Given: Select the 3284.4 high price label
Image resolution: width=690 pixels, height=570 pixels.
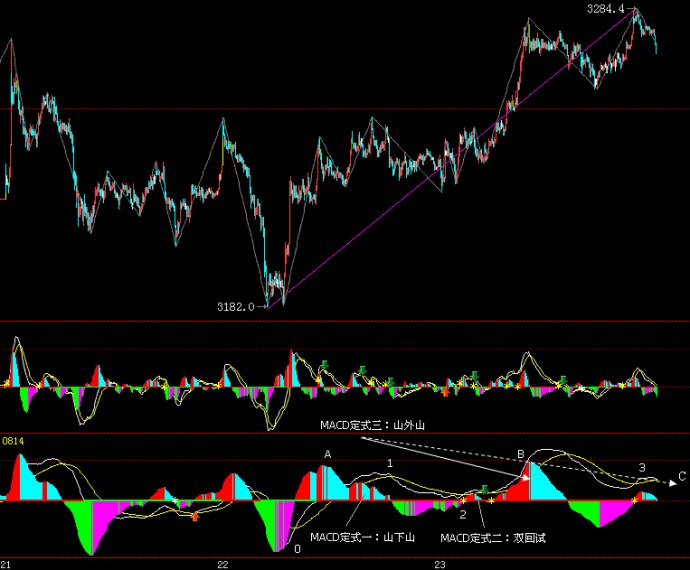Looking at the screenshot, I should pyautogui.click(x=606, y=9).
